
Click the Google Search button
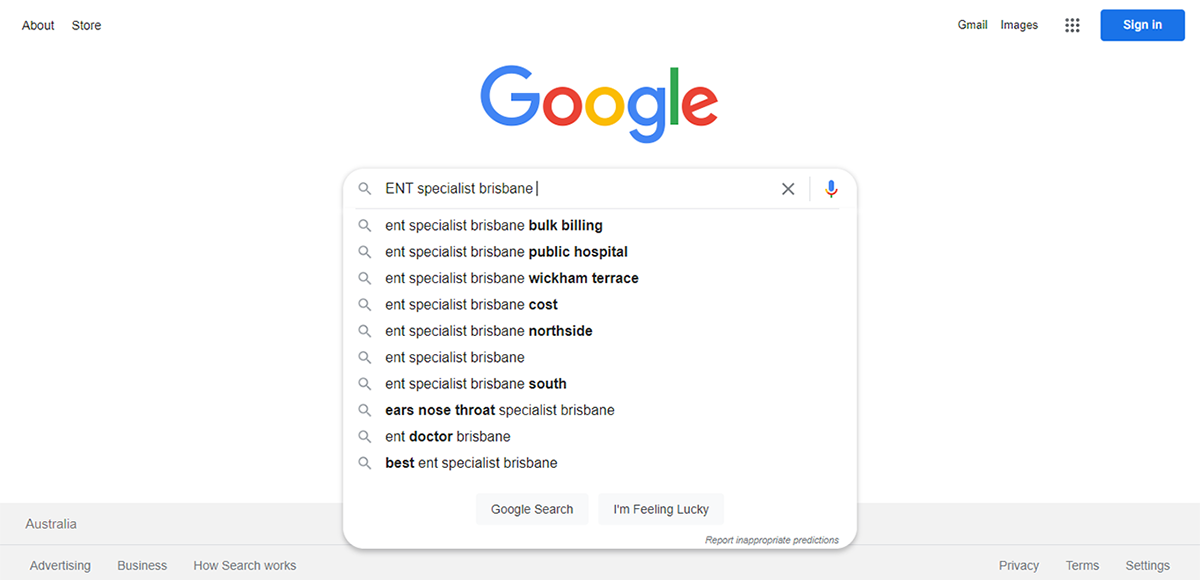pos(532,509)
